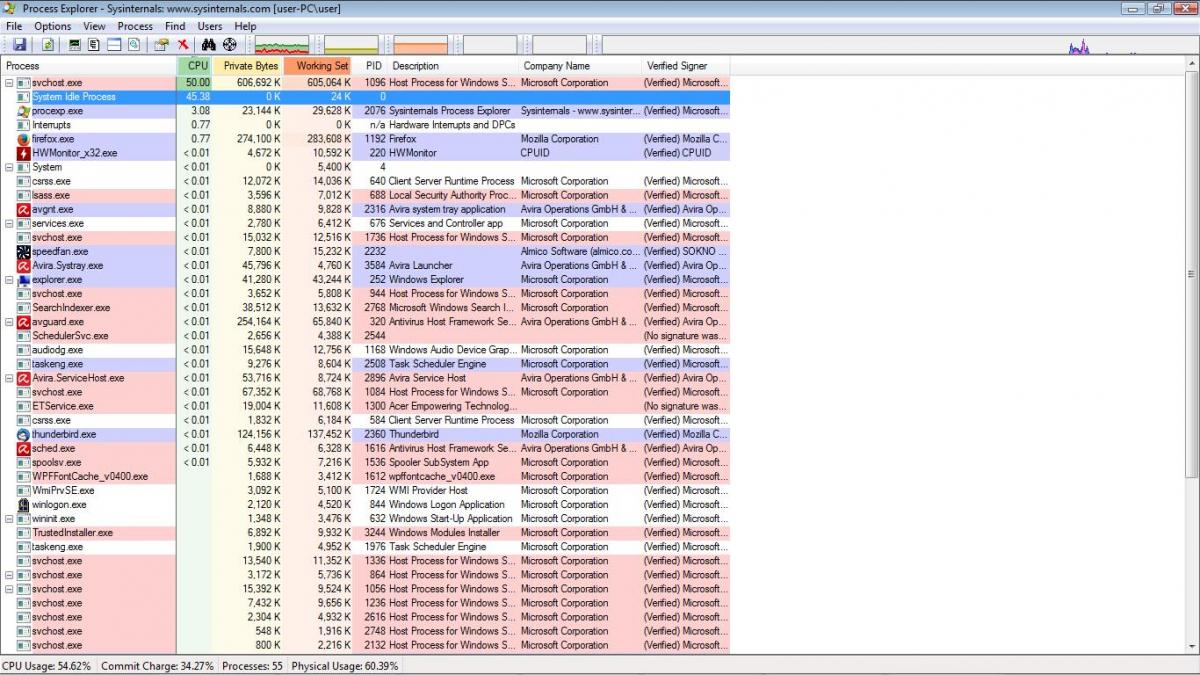Click 'Physical Usage: 60.39%' in status bar
The image size is (1200, 675).
[345, 666]
